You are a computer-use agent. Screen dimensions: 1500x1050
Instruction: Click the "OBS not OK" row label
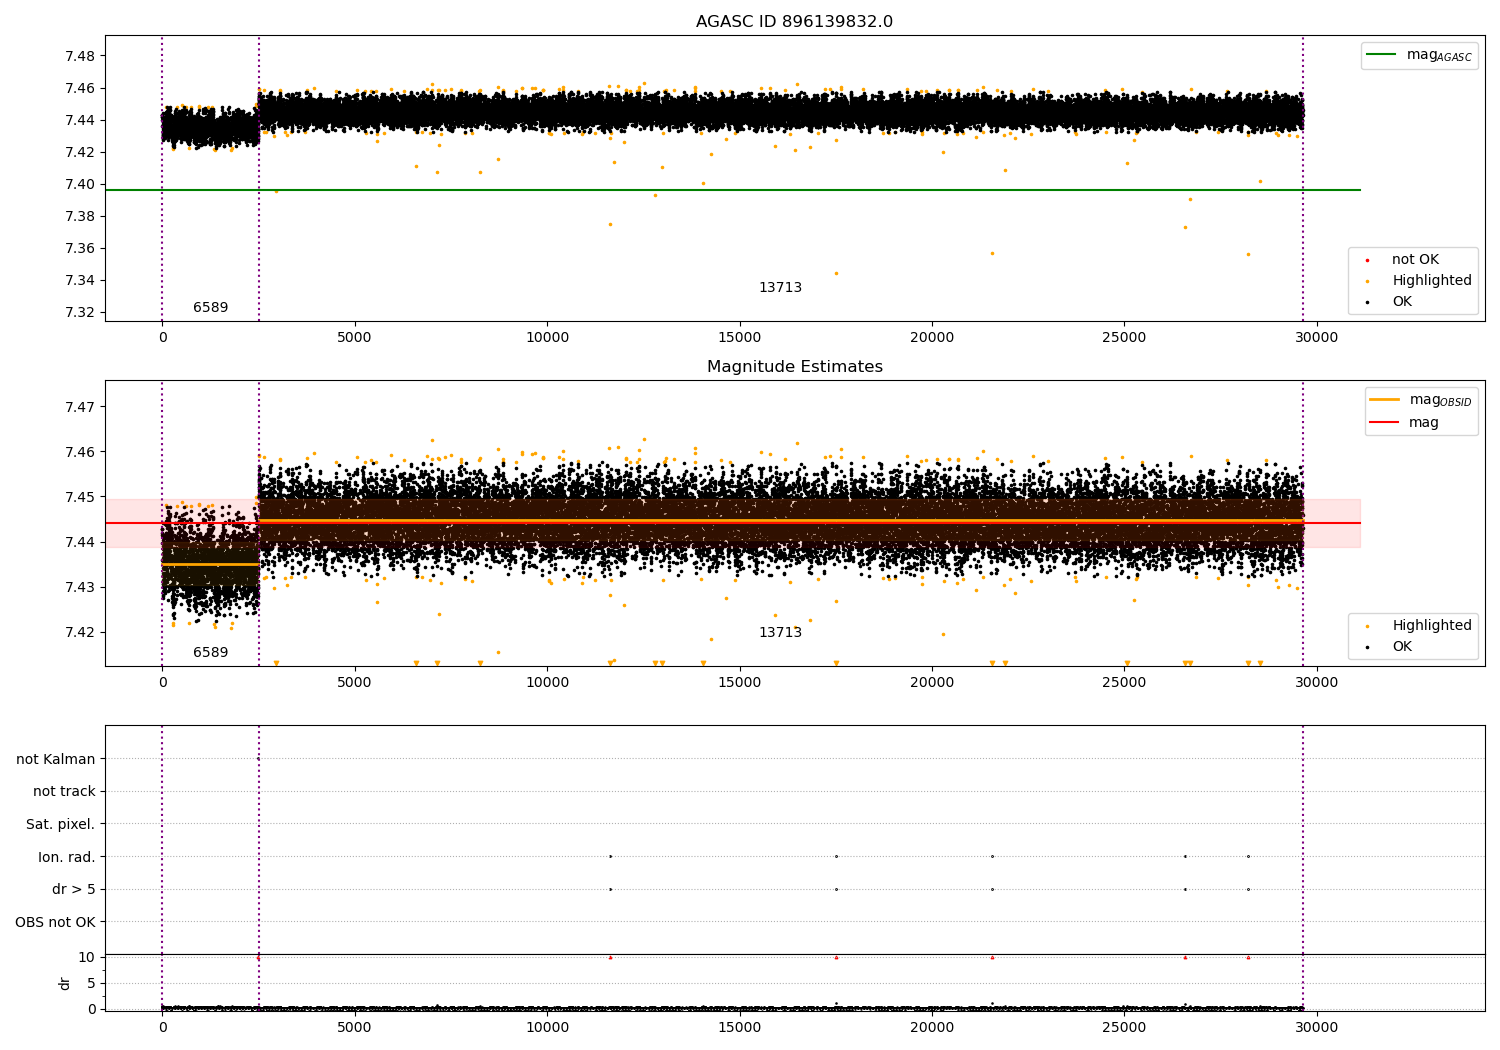tap(56, 923)
